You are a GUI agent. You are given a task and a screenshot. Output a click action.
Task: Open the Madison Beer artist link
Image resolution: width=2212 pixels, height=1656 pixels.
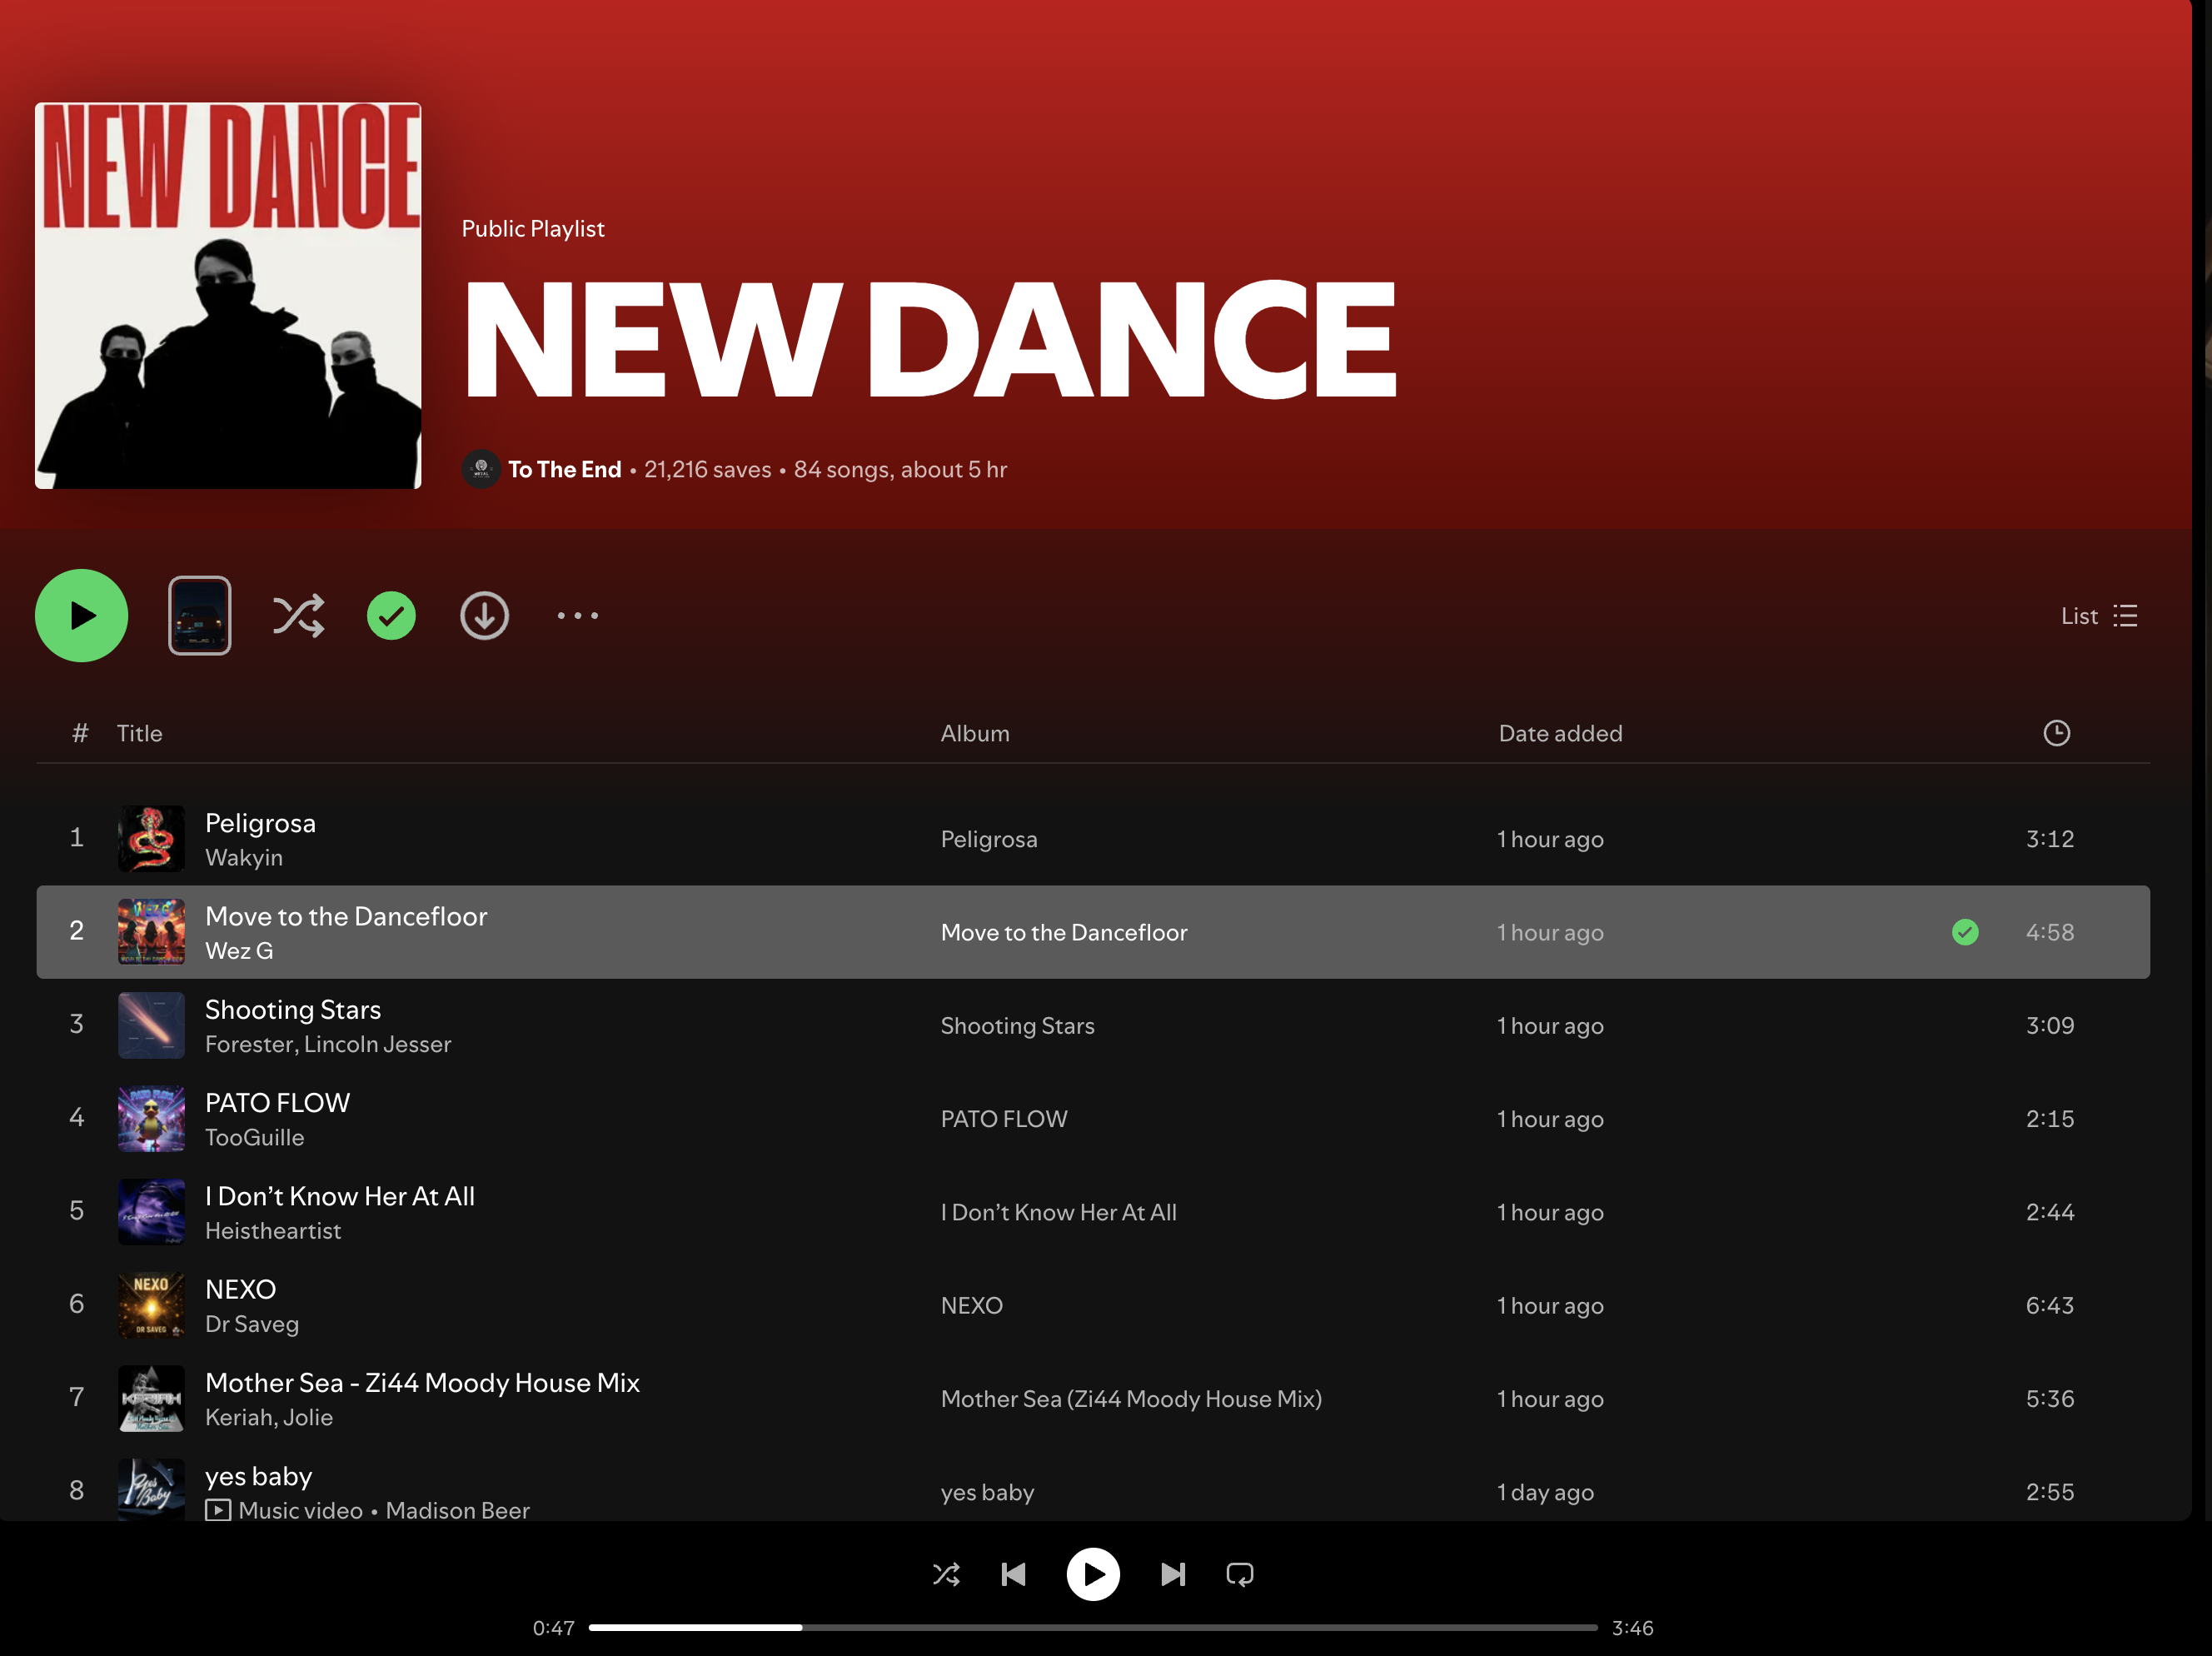[457, 1509]
